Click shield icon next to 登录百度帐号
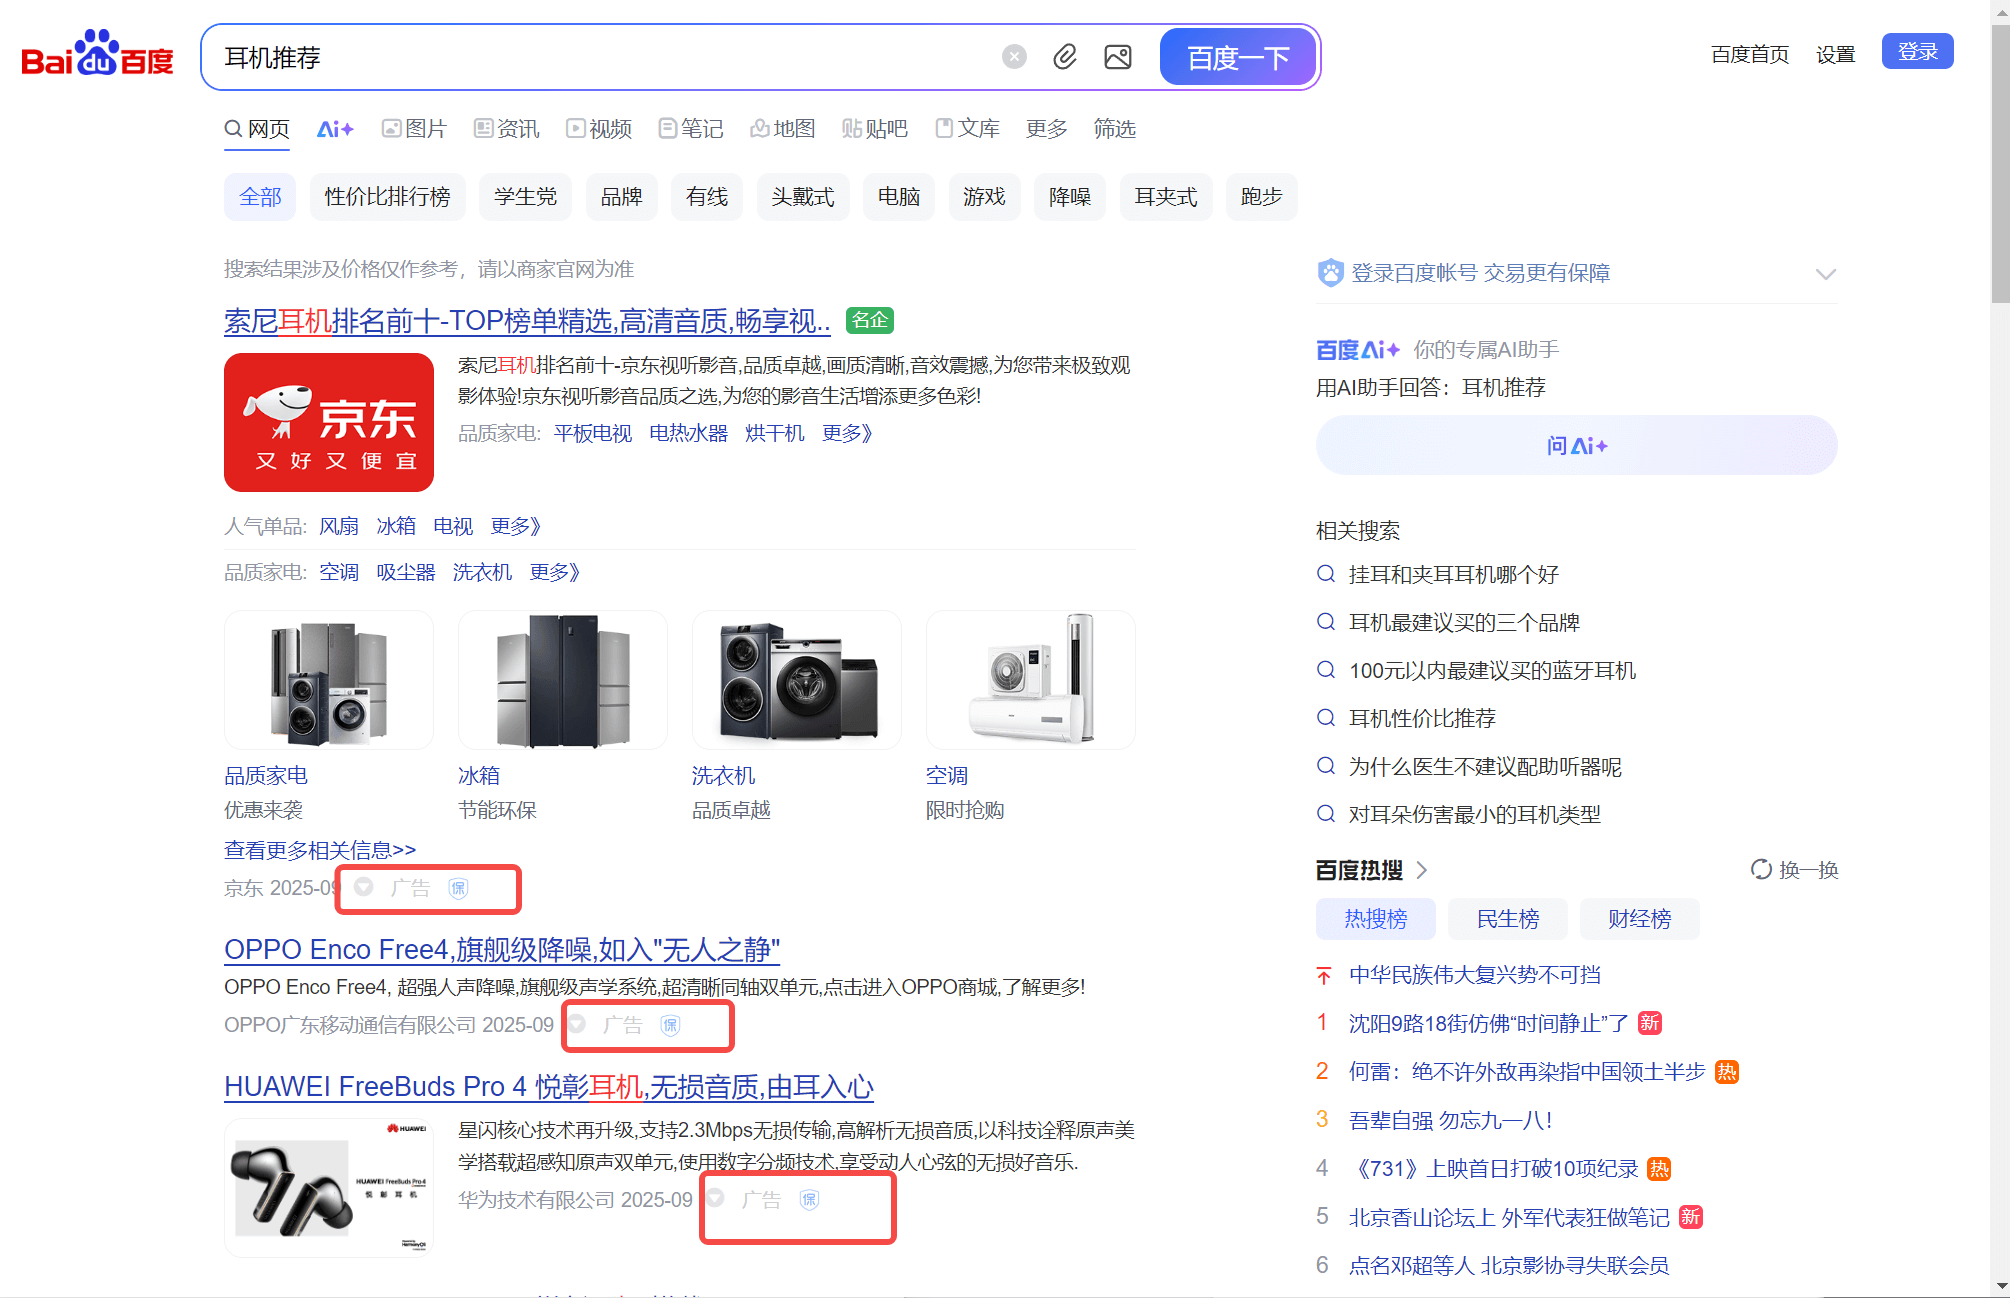Viewport: 2010px width, 1298px height. tap(1330, 273)
